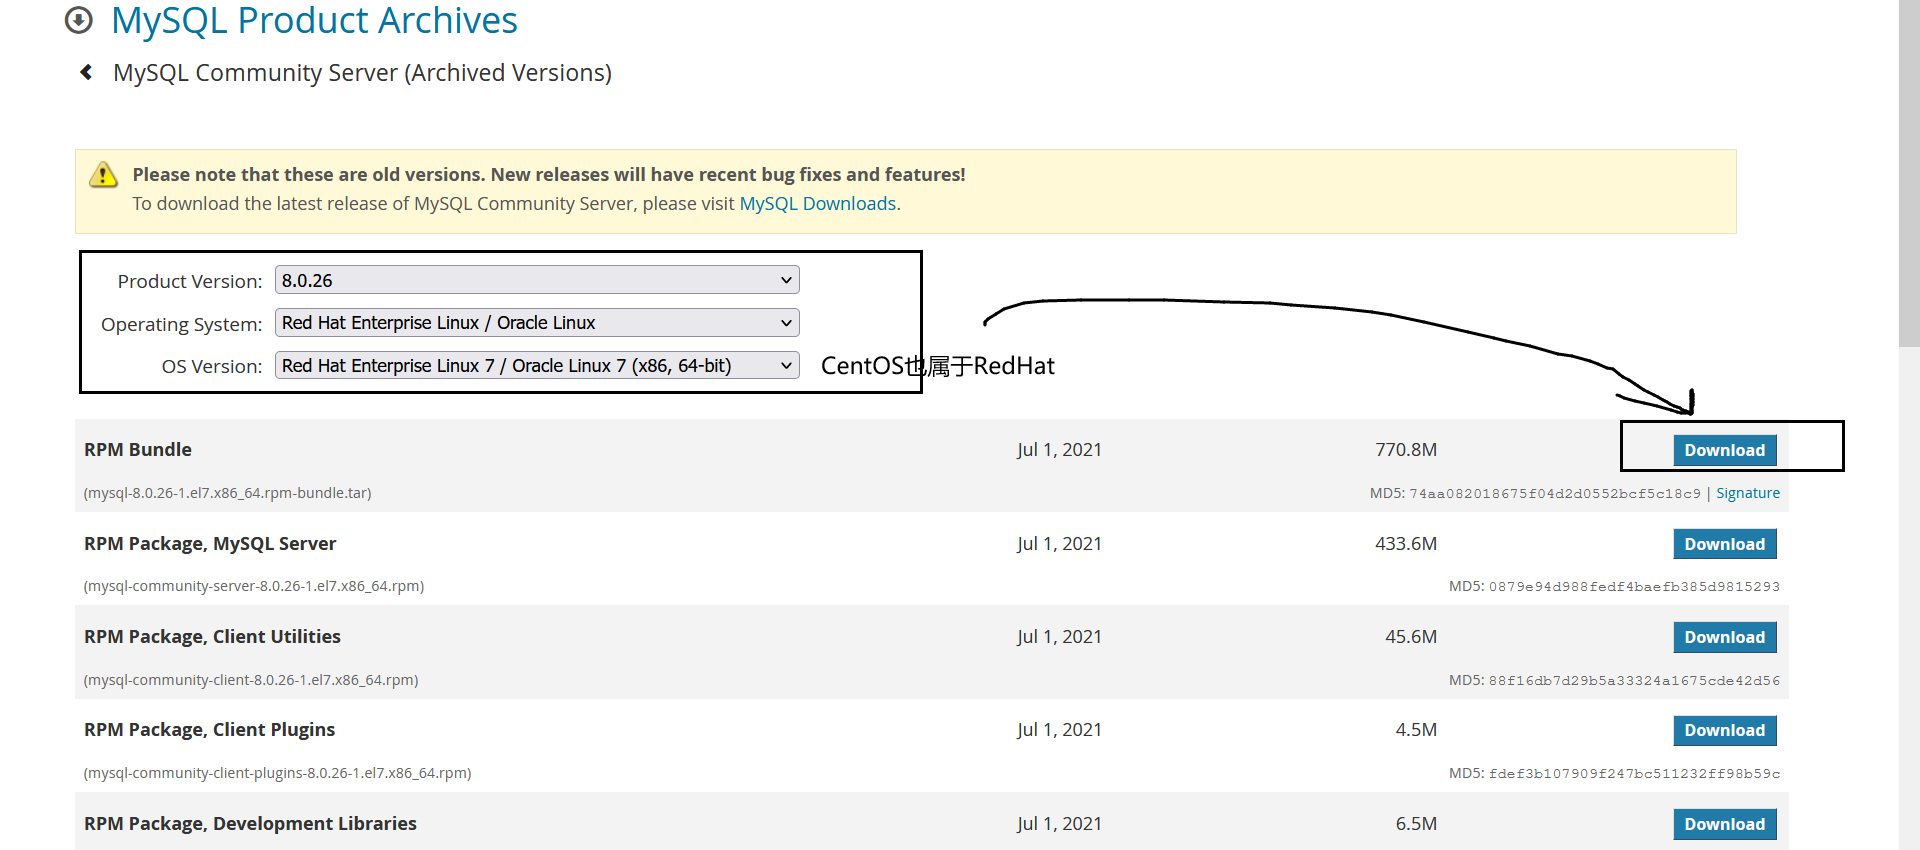This screenshot has width=1920, height=850.
Task: Select the RPM Bundle title text
Action: tap(138, 450)
